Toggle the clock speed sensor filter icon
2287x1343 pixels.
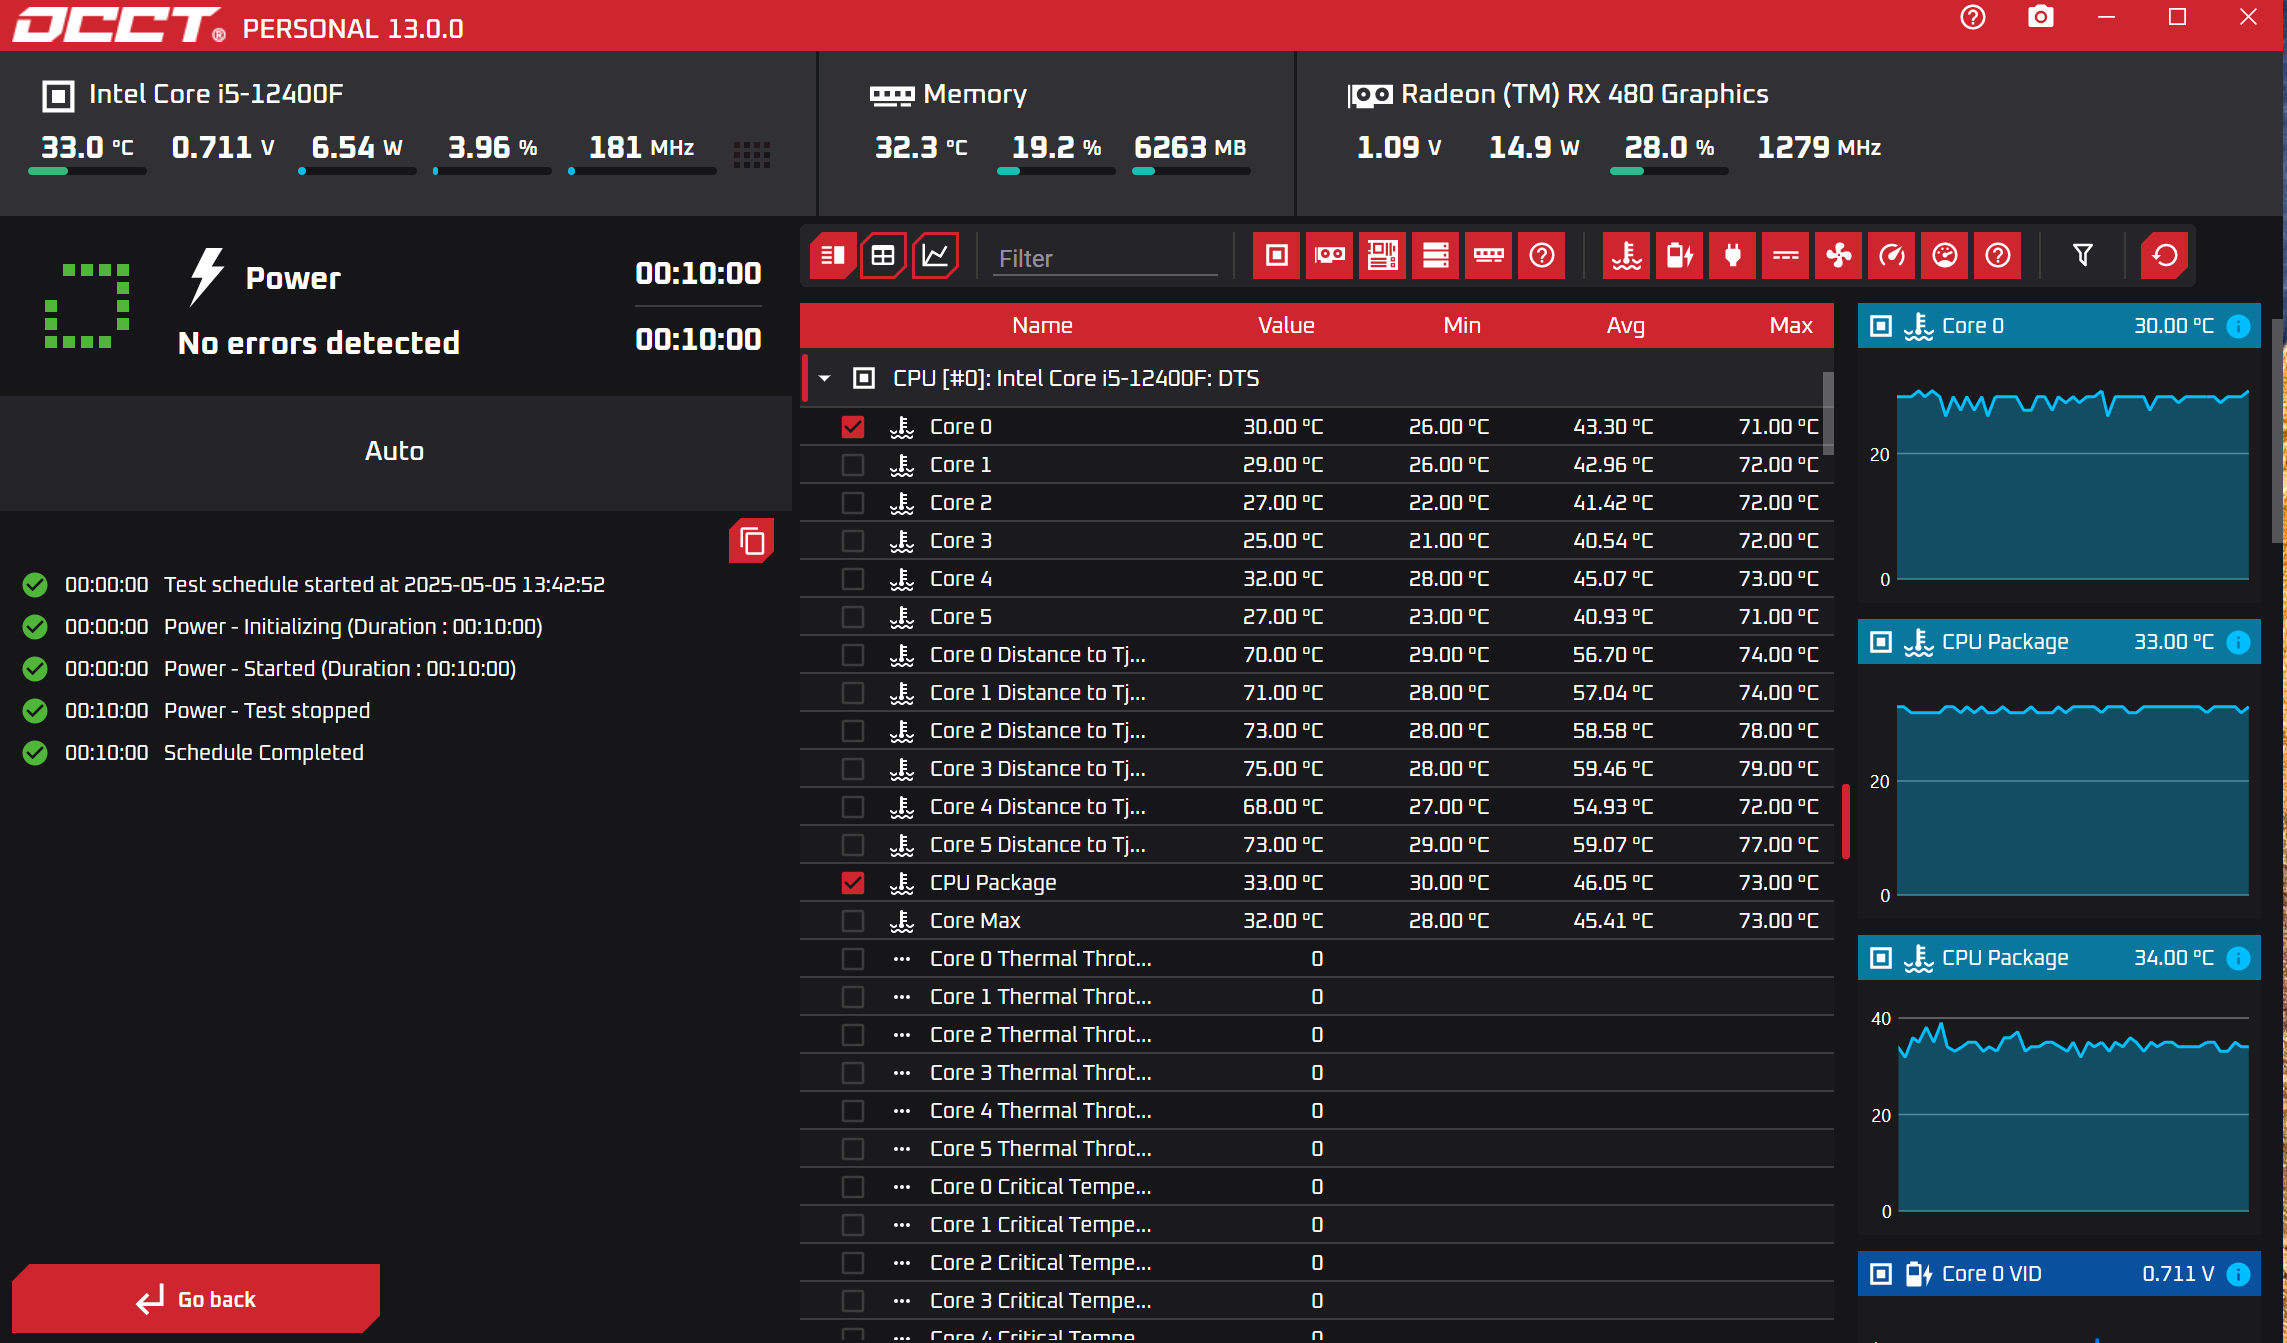click(1892, 256)
